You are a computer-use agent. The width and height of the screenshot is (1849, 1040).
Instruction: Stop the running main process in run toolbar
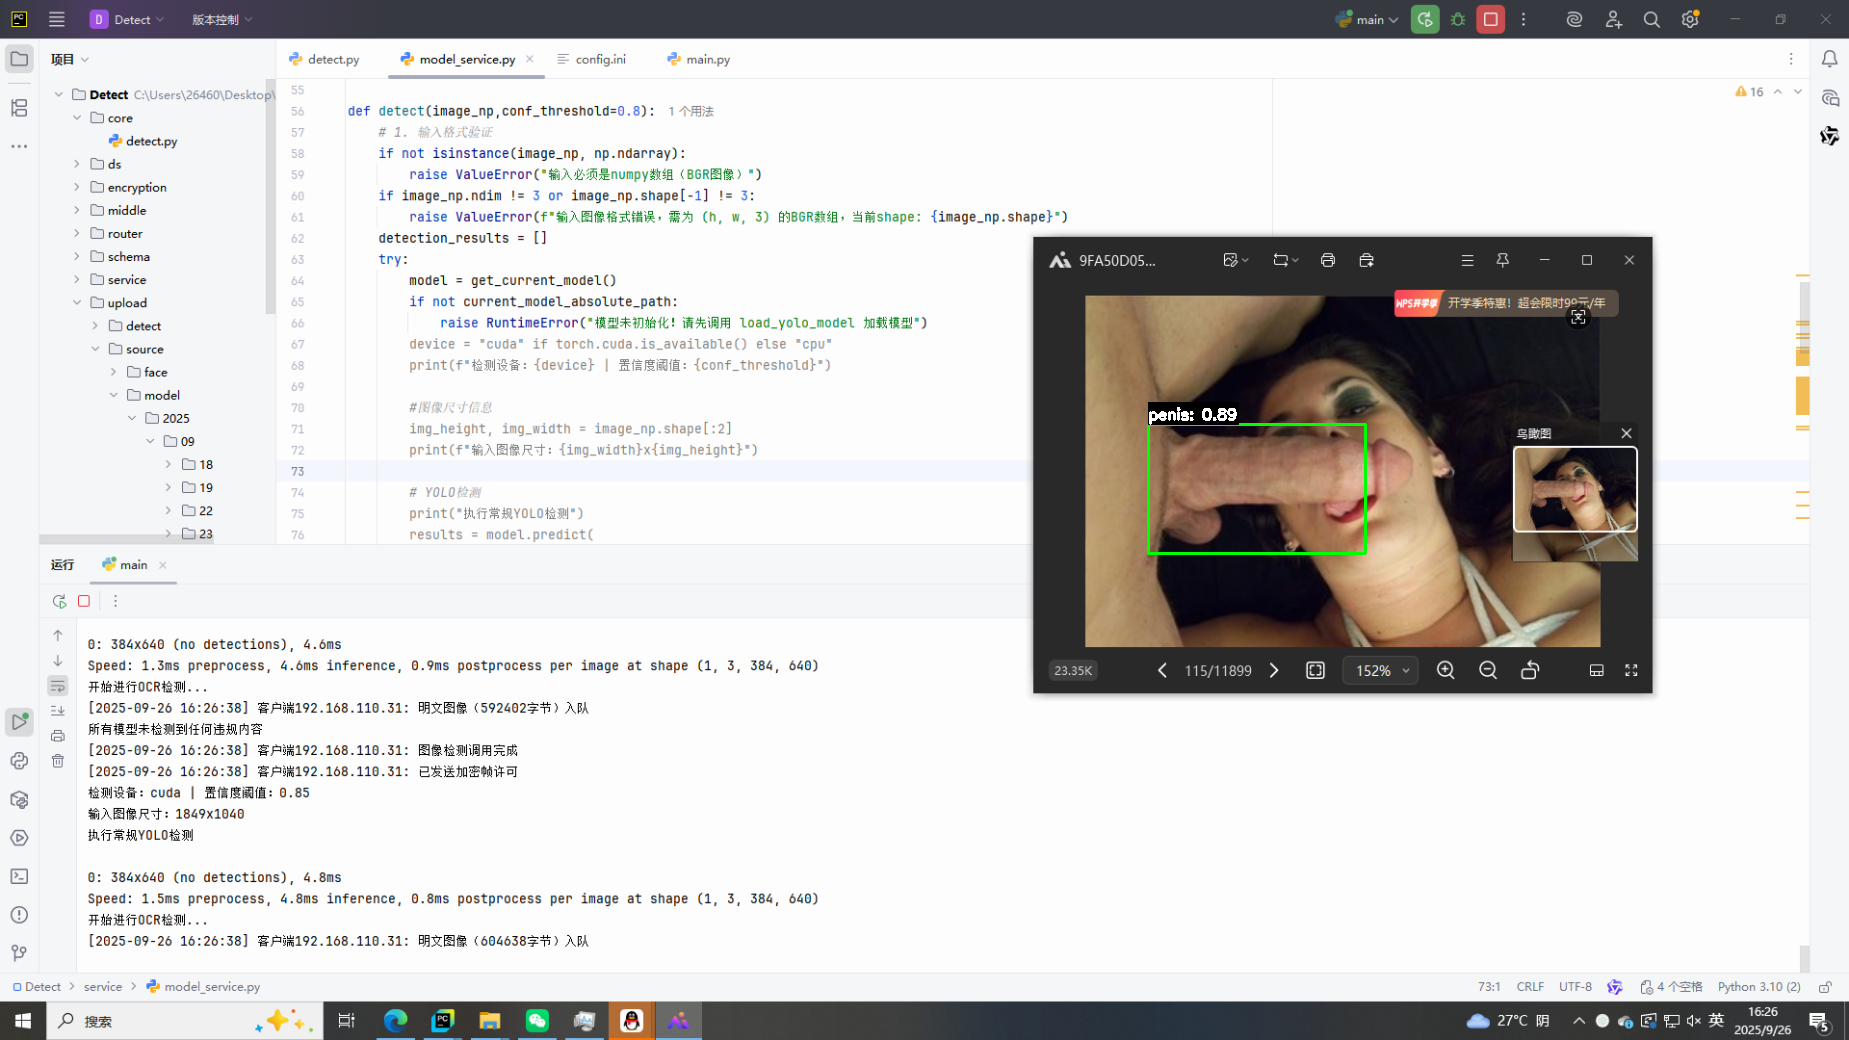tap(84, 601)
